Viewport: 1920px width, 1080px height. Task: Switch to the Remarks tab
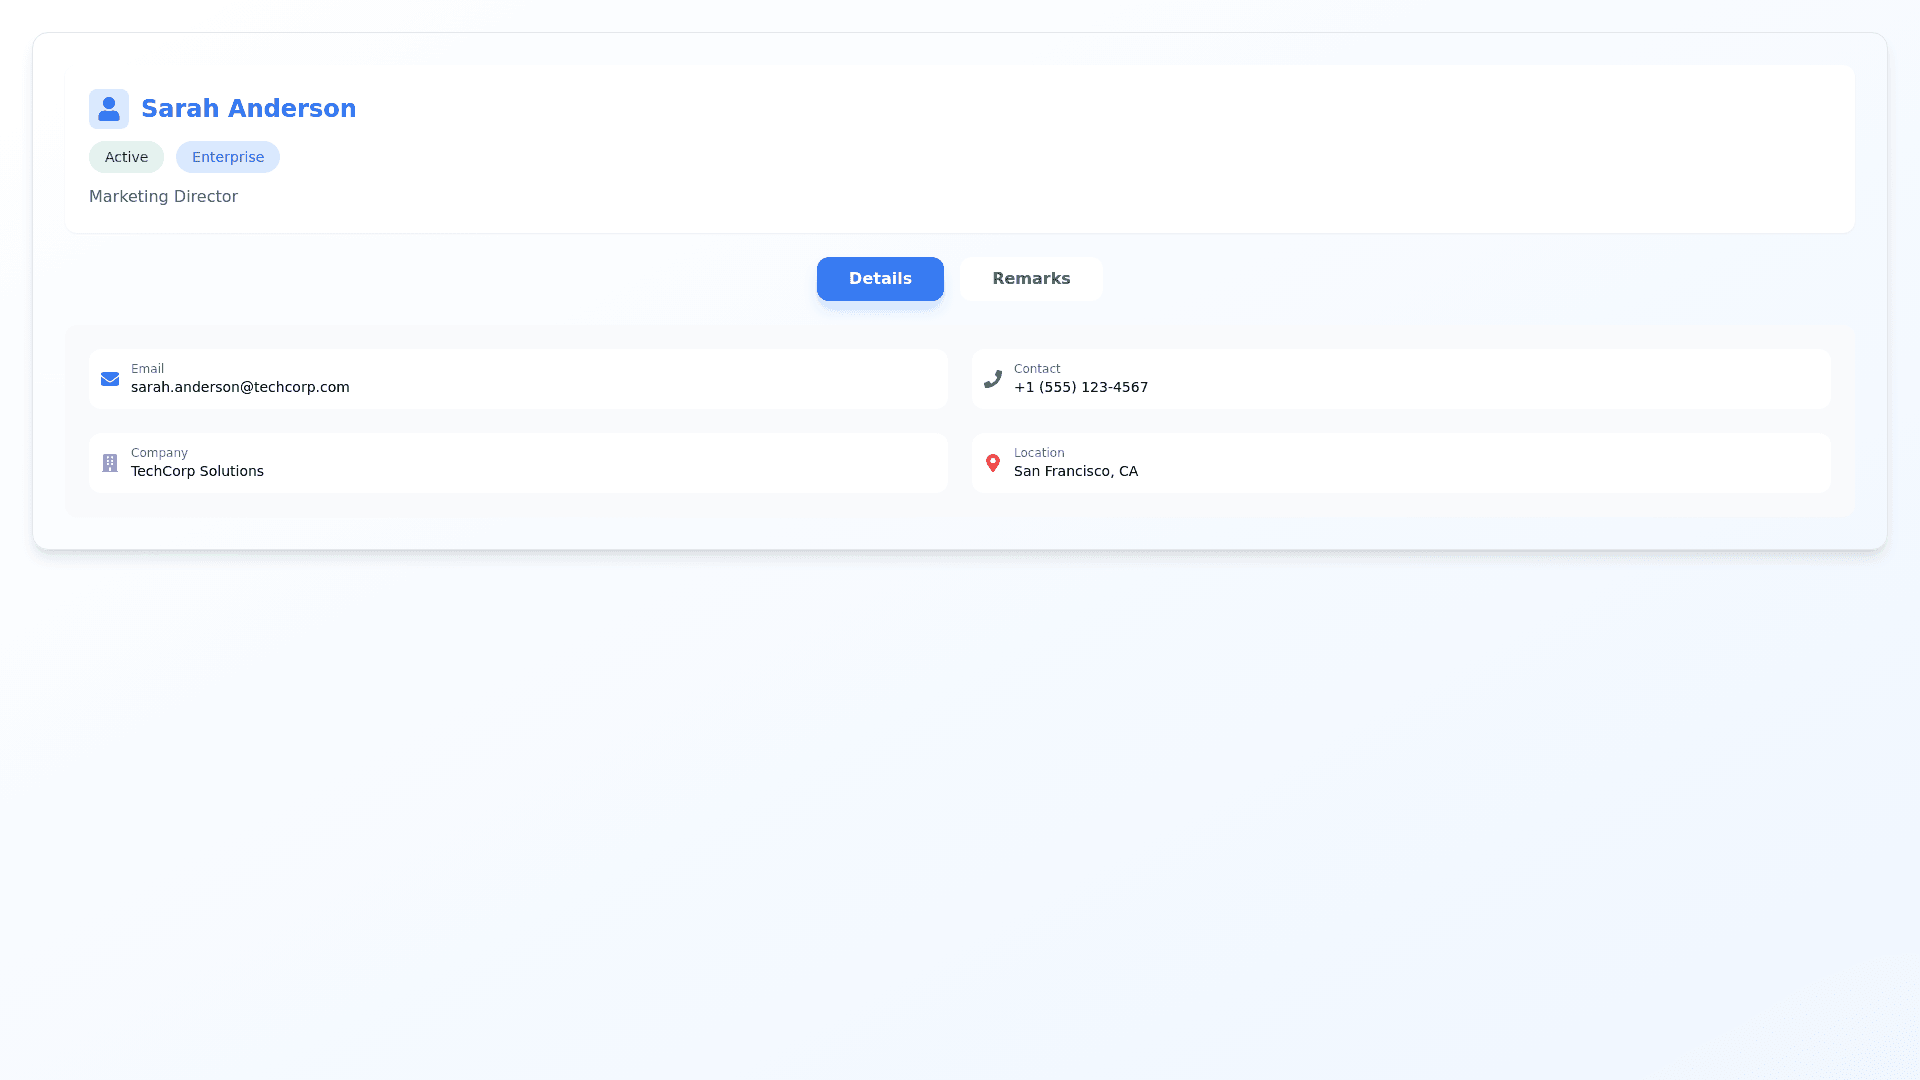(x=1031, y=279)
